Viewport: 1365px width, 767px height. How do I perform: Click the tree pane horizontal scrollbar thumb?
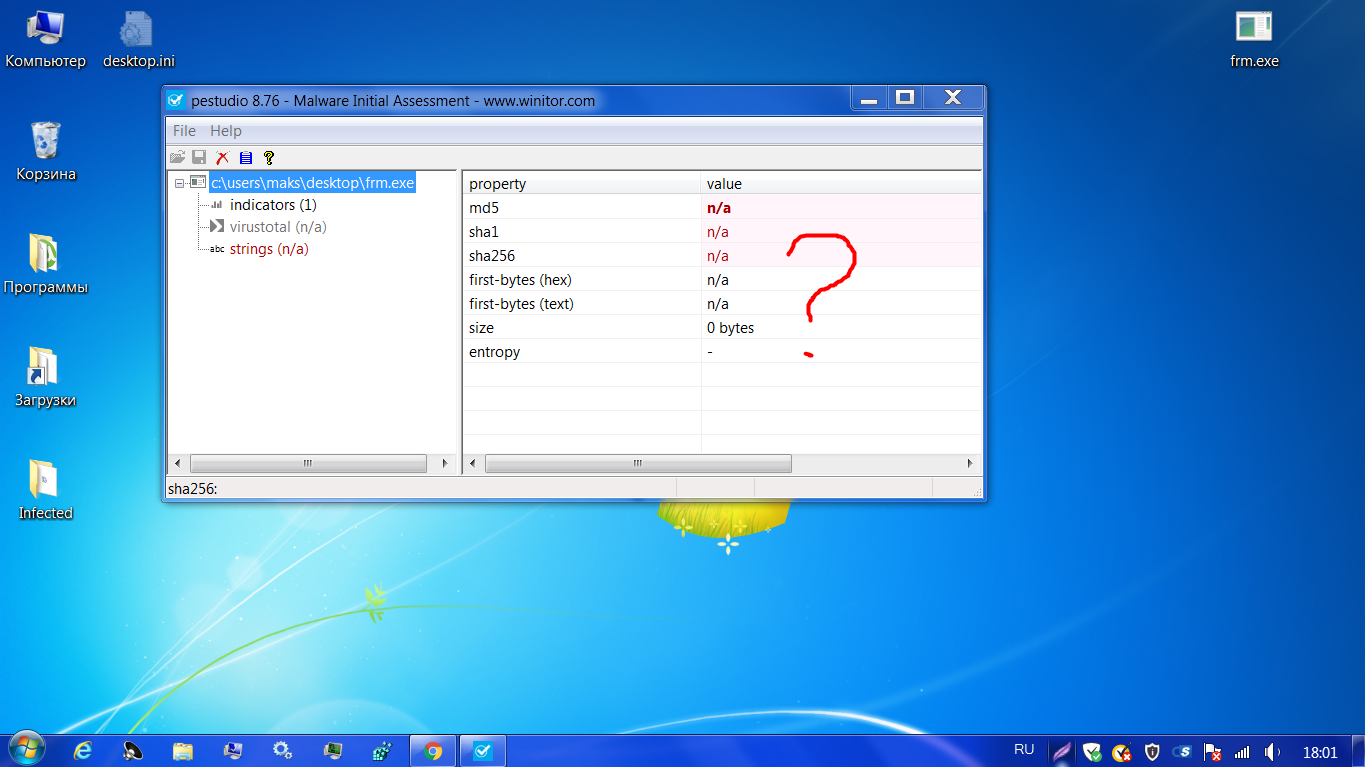(308, 464)
